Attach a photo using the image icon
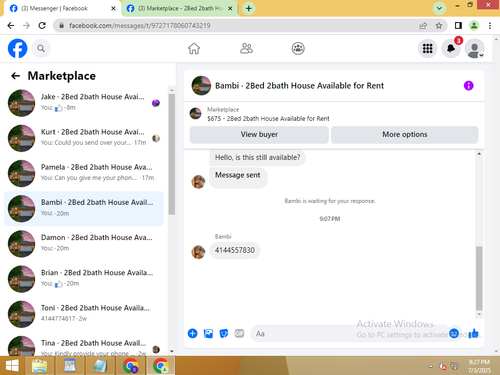This screenshot has height=375, width=500. [208, 333]
